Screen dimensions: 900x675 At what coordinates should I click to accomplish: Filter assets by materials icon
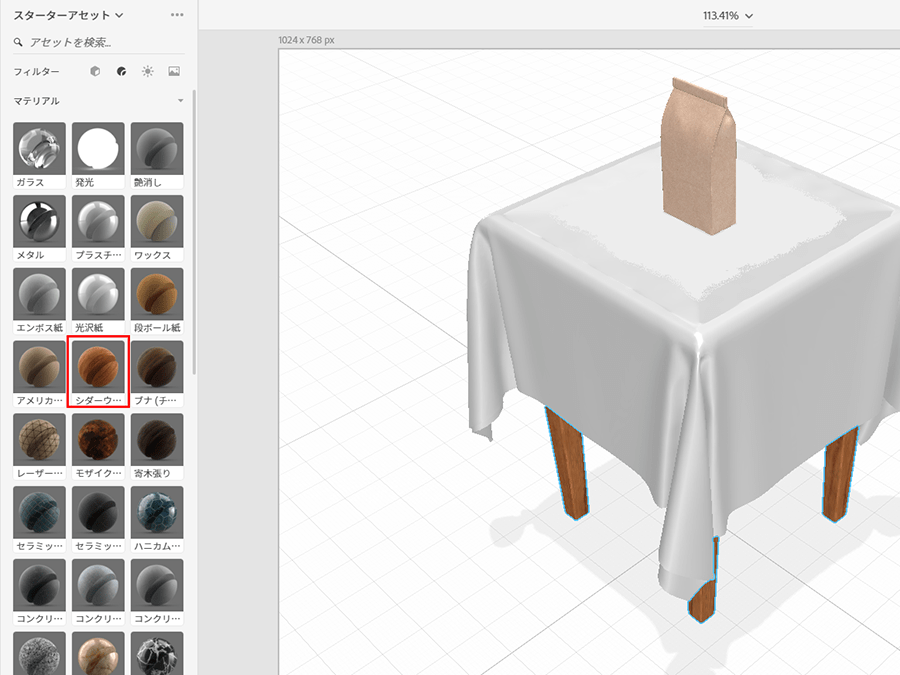[121, 72]
